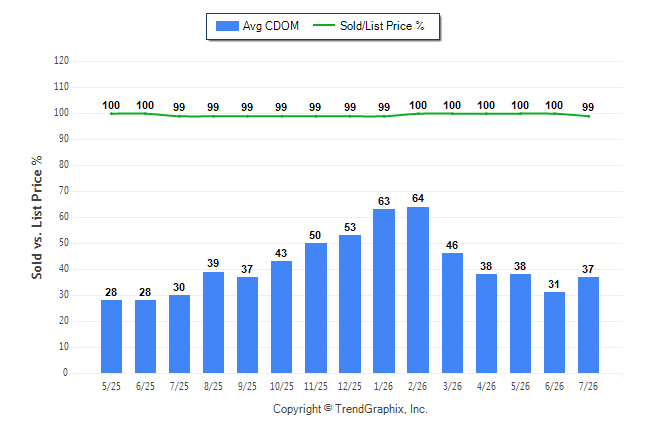
Task: Click the blue Avg CDOM legend swatch
Action: (227, 26)
